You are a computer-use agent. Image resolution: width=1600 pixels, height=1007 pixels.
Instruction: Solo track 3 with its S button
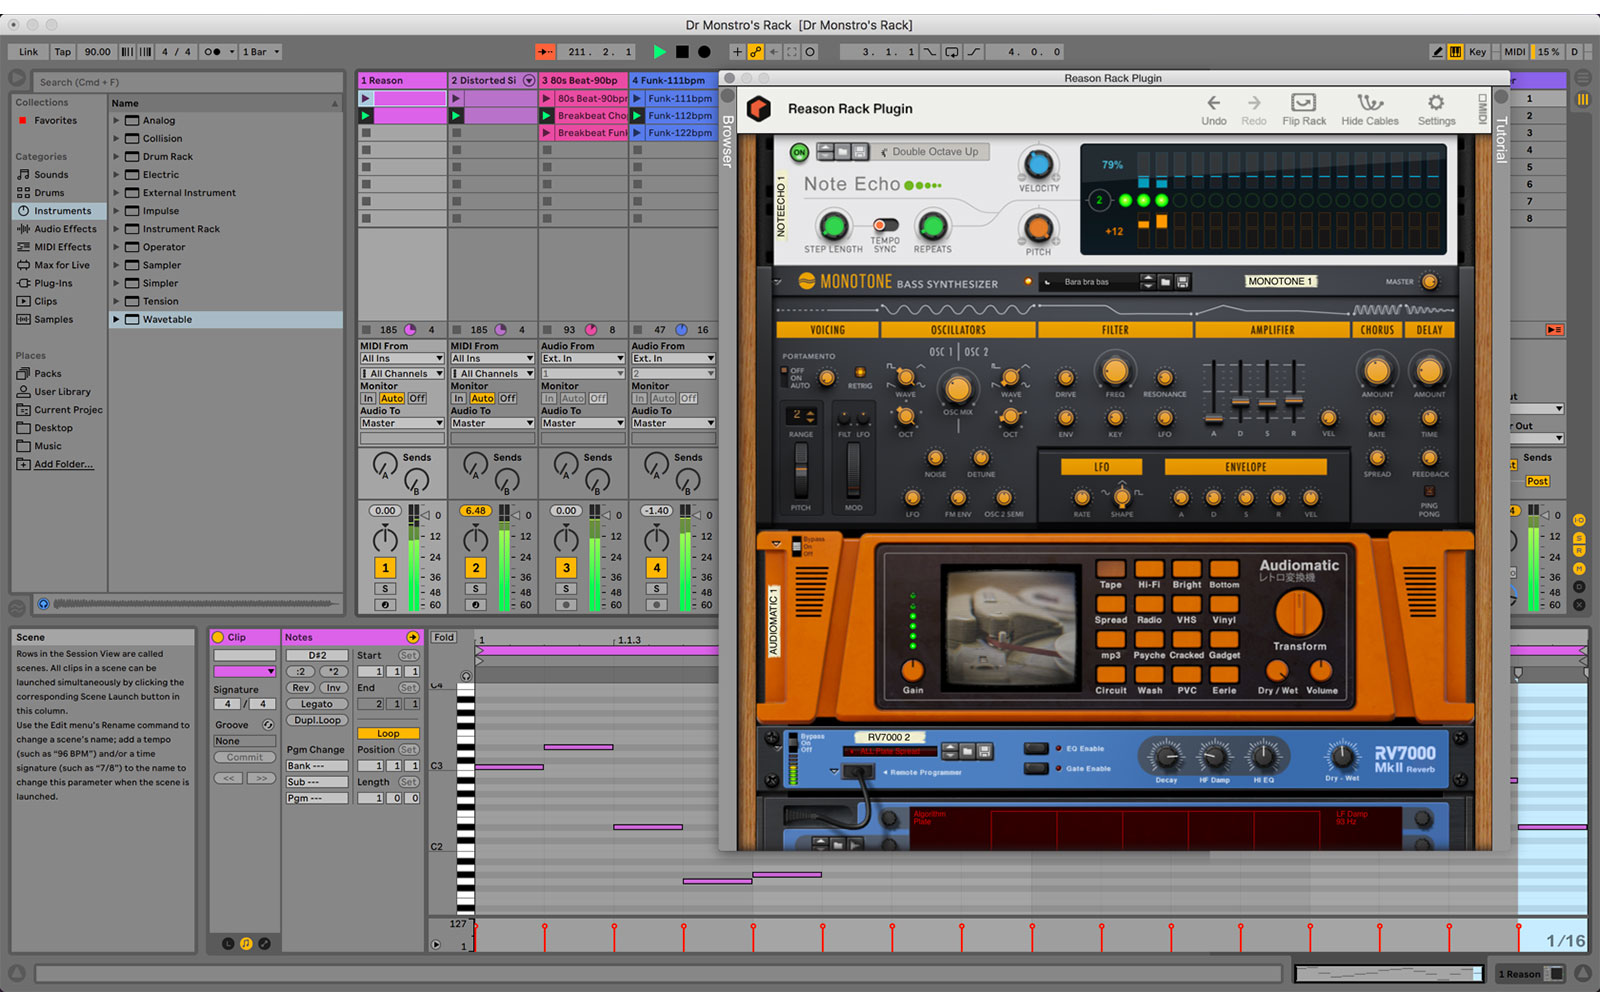click(x=565, y=589)
